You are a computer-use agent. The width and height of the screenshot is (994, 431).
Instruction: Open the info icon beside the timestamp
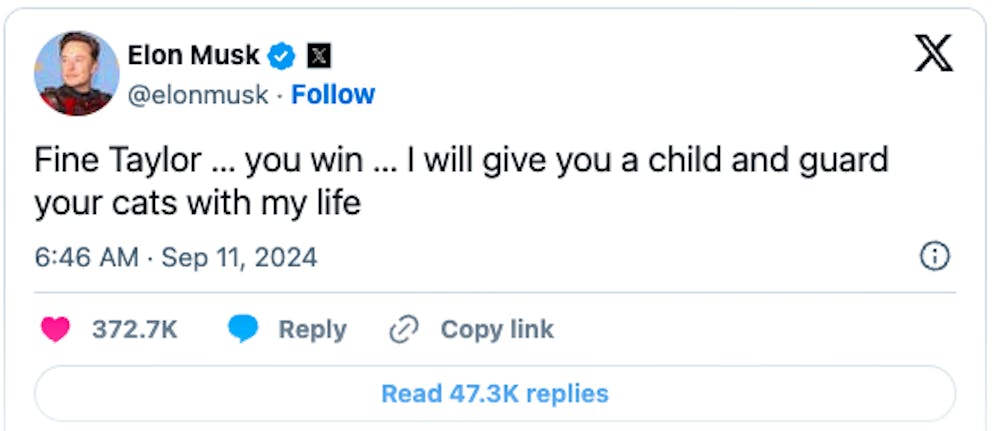click(933, 257)
